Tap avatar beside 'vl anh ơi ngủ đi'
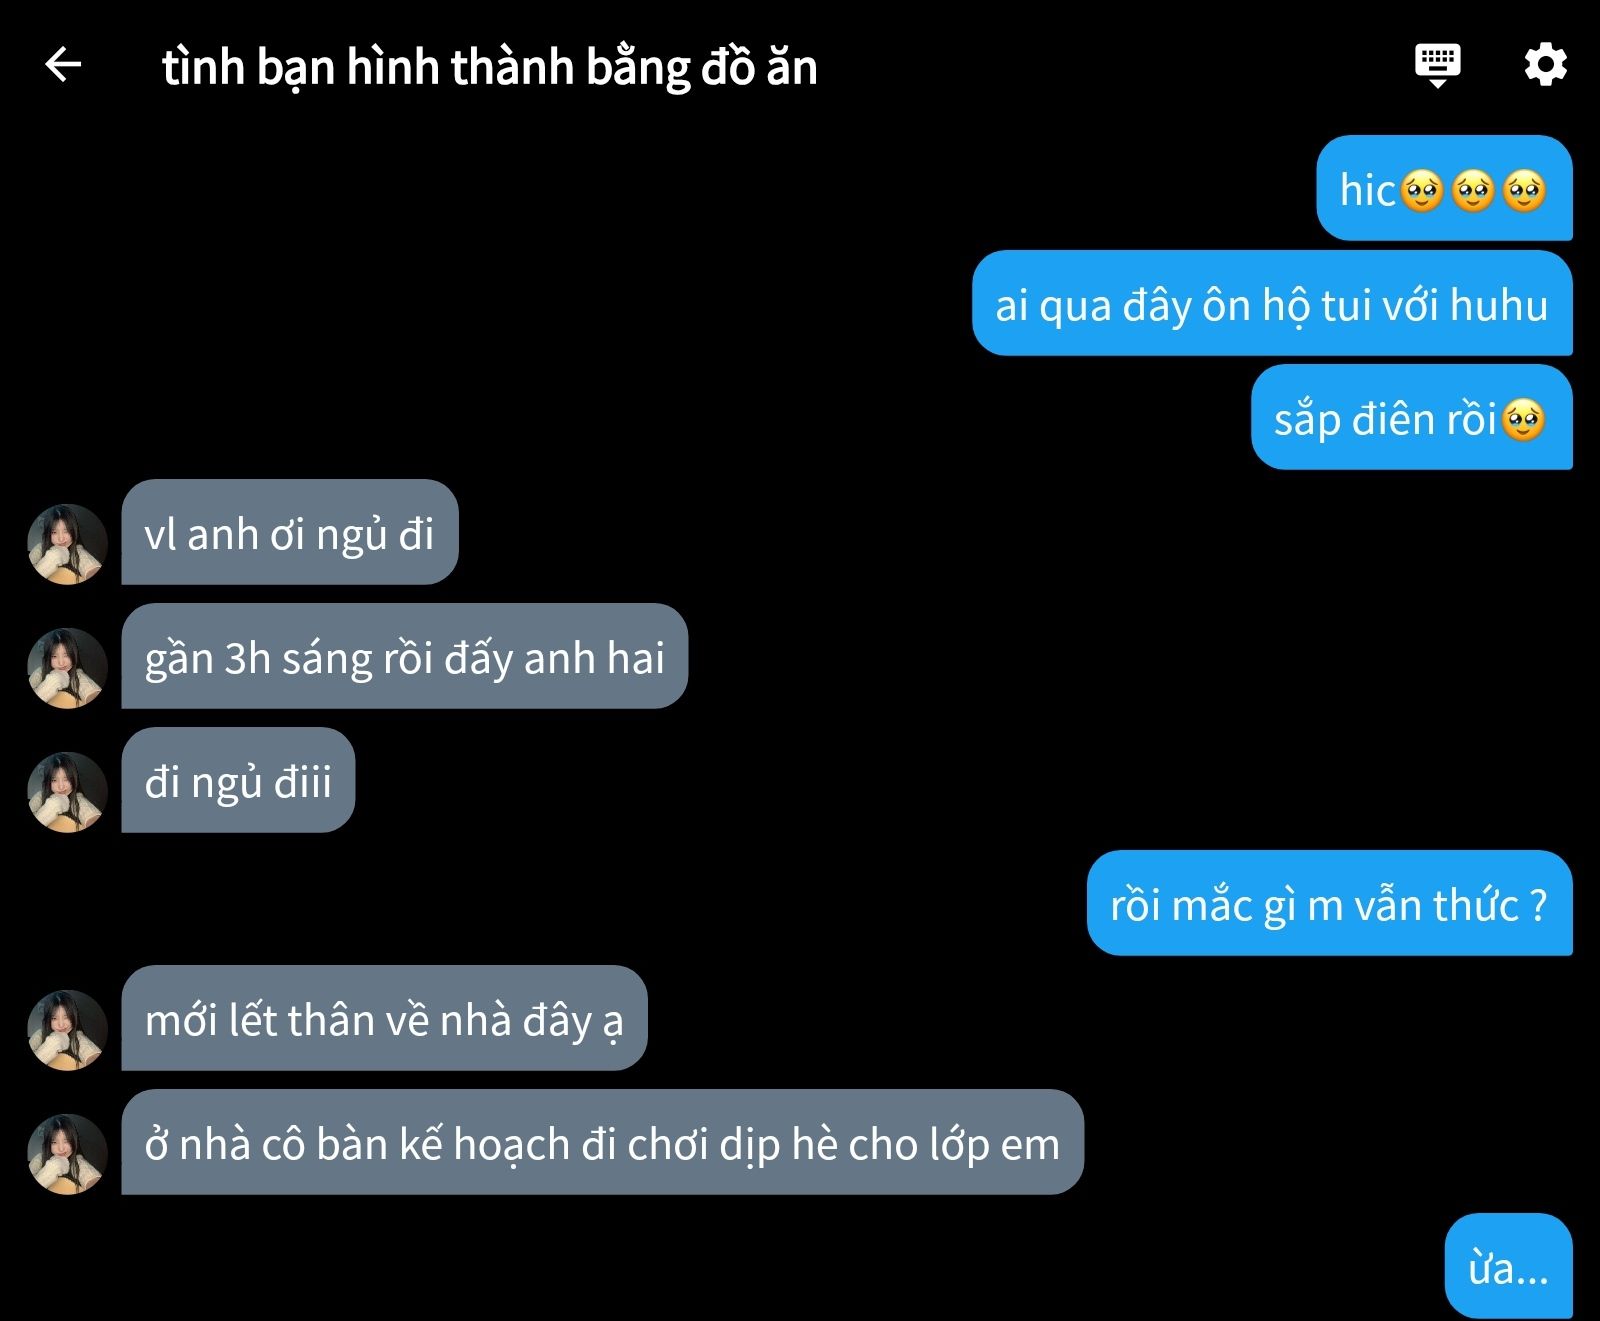This screenshot has width=1600, height=1321. 67,544
